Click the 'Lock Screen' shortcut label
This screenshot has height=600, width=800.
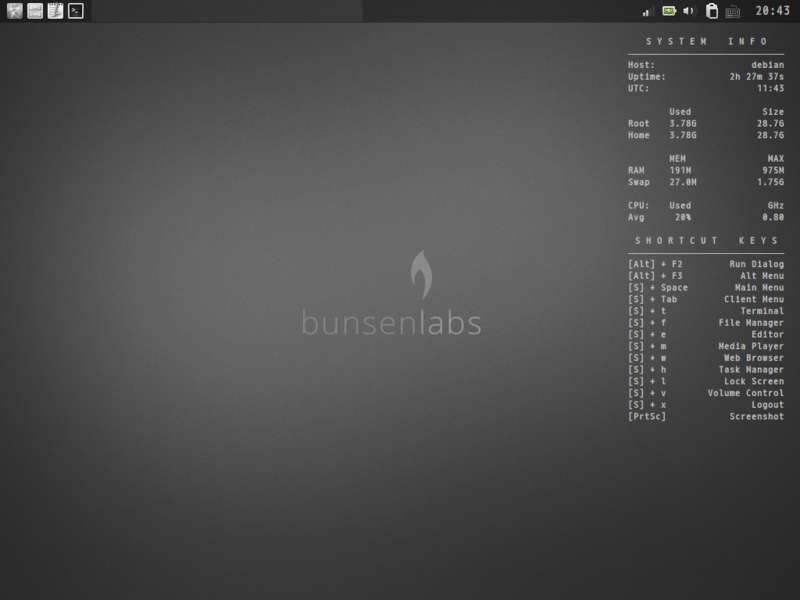coord(754,382)
